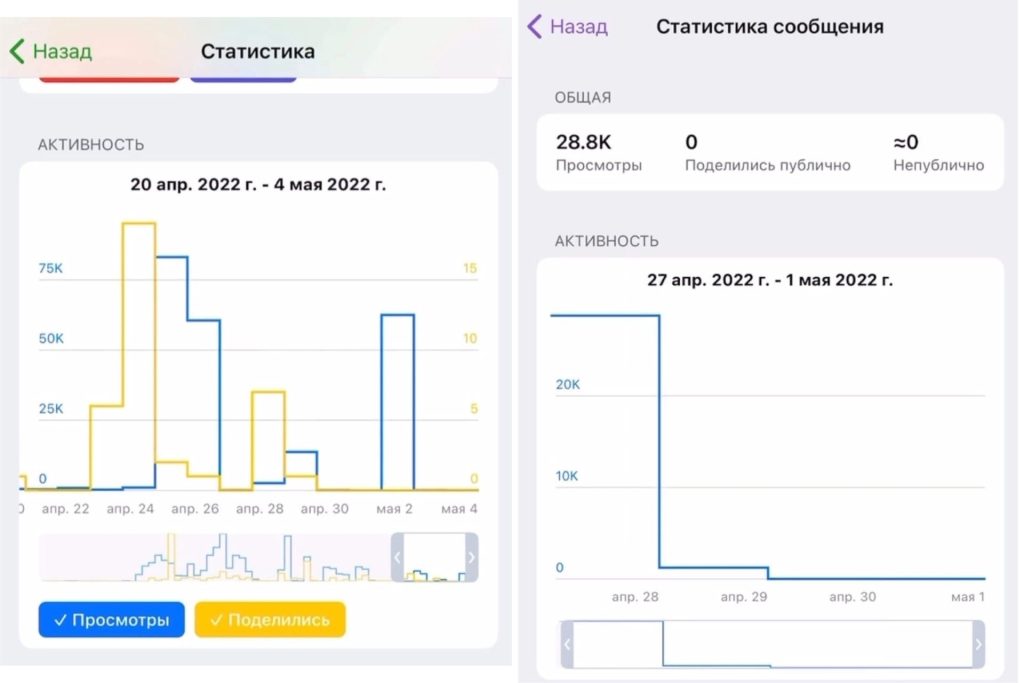Tap the 28.8K Просмотры statistic
Viewport: 1024px width, 683px height.
point(599,153)
